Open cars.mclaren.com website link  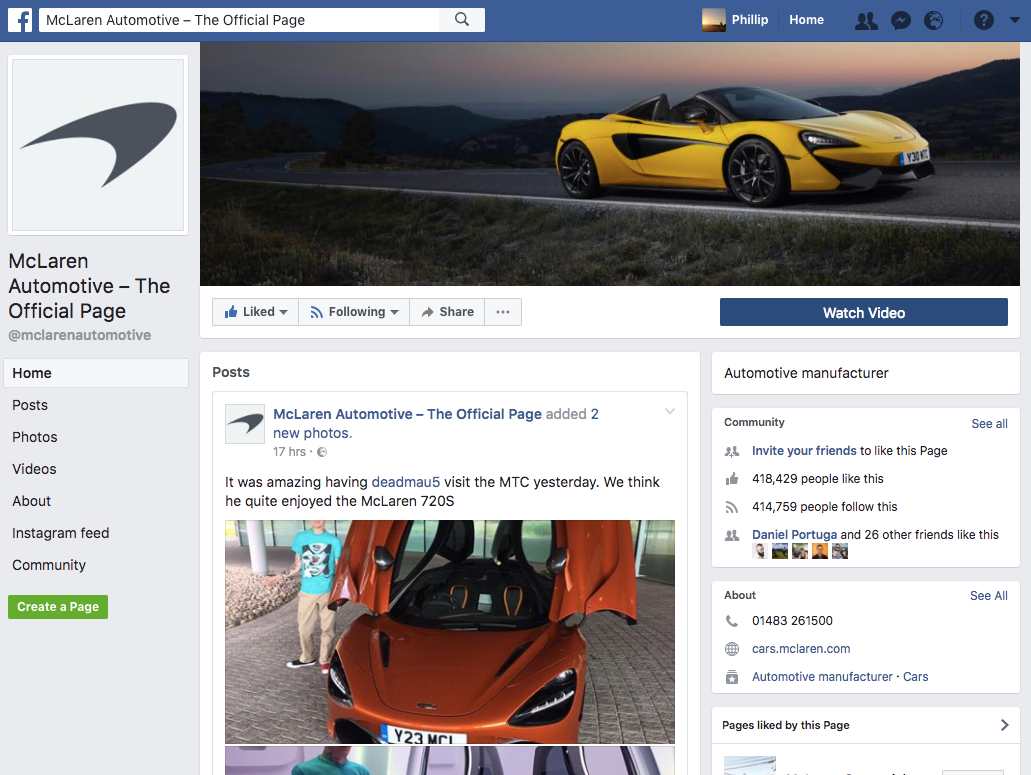click(801, 649)
